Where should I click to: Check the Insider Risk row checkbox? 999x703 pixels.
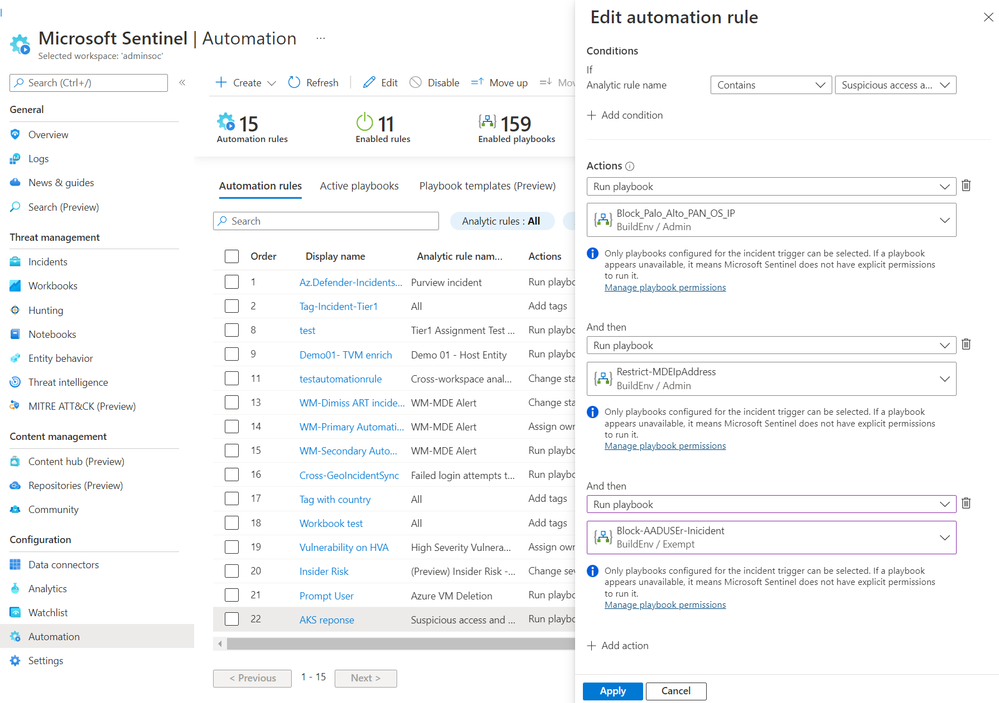click(x=232, y=570)
